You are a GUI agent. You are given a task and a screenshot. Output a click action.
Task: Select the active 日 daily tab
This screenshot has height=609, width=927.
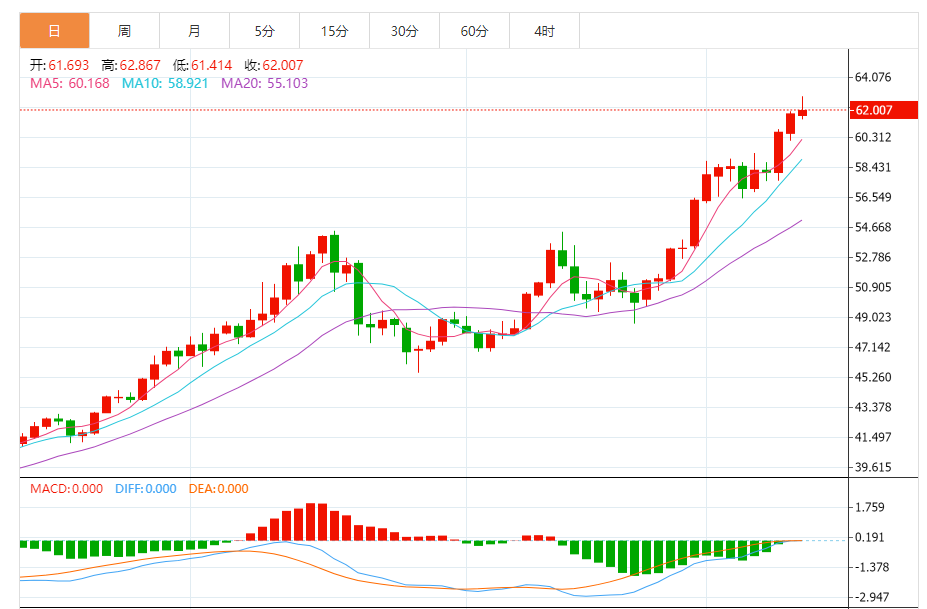coord(54,31)
